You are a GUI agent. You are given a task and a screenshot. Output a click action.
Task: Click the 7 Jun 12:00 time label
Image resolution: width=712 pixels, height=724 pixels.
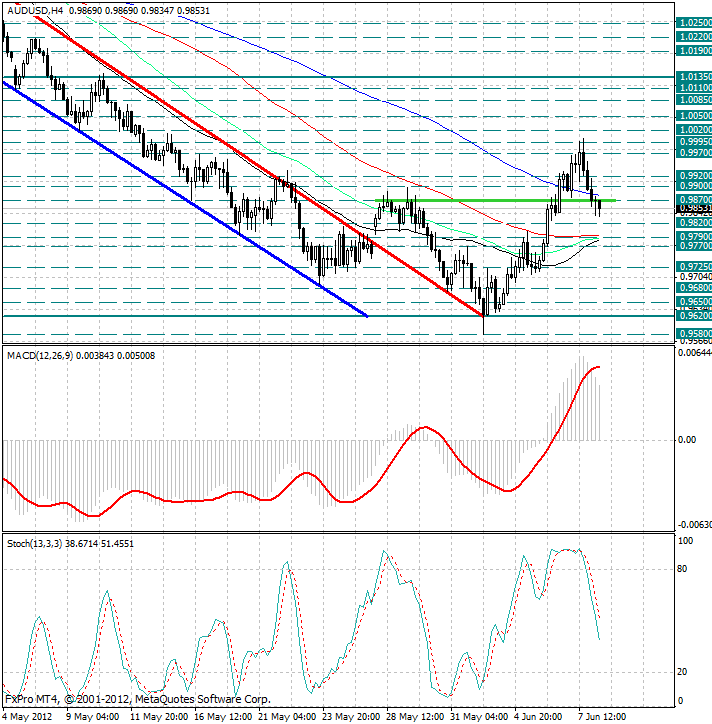point(603,717)
